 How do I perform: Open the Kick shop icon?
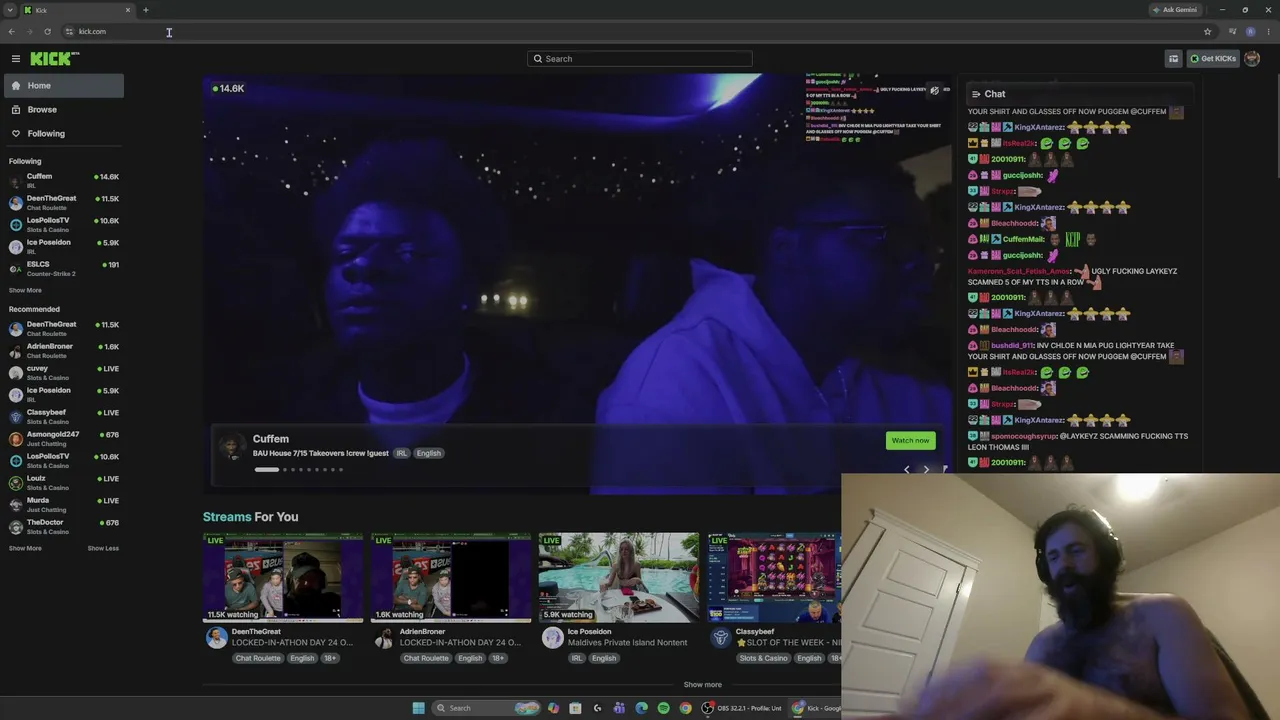point(1173,59)
